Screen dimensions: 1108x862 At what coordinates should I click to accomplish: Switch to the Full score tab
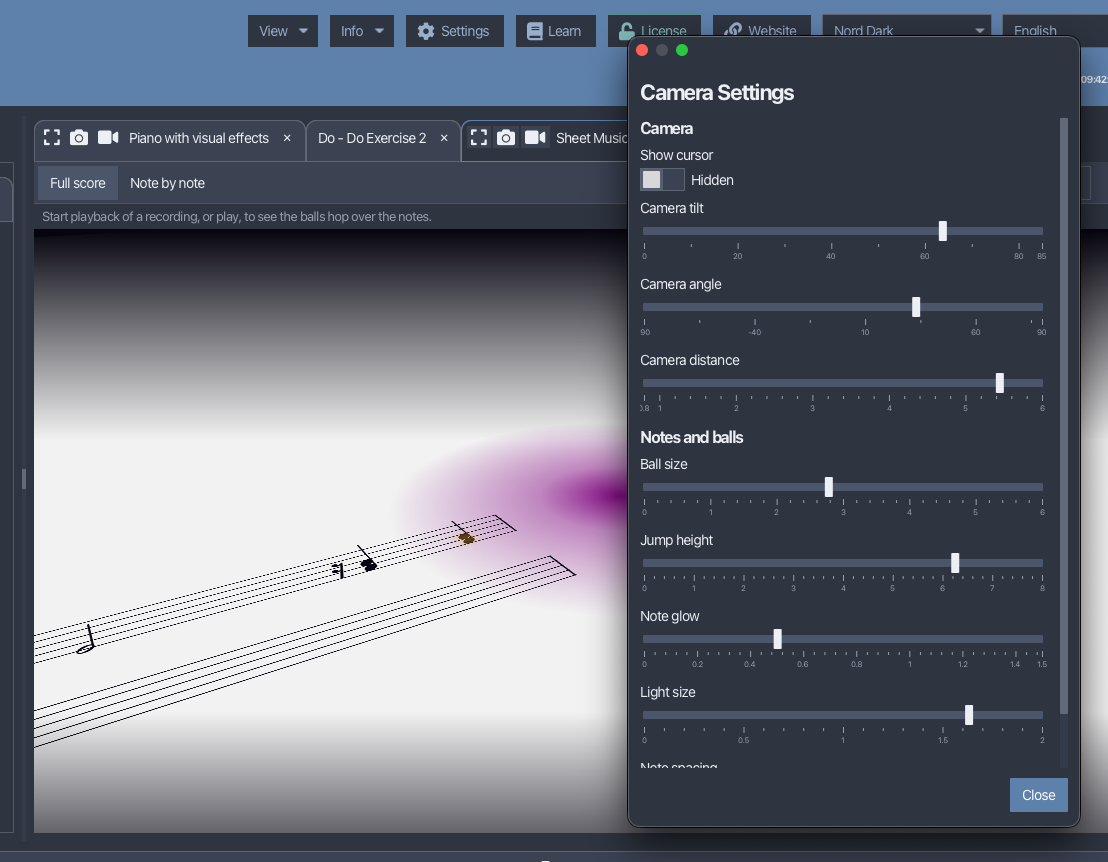[78, 183]
